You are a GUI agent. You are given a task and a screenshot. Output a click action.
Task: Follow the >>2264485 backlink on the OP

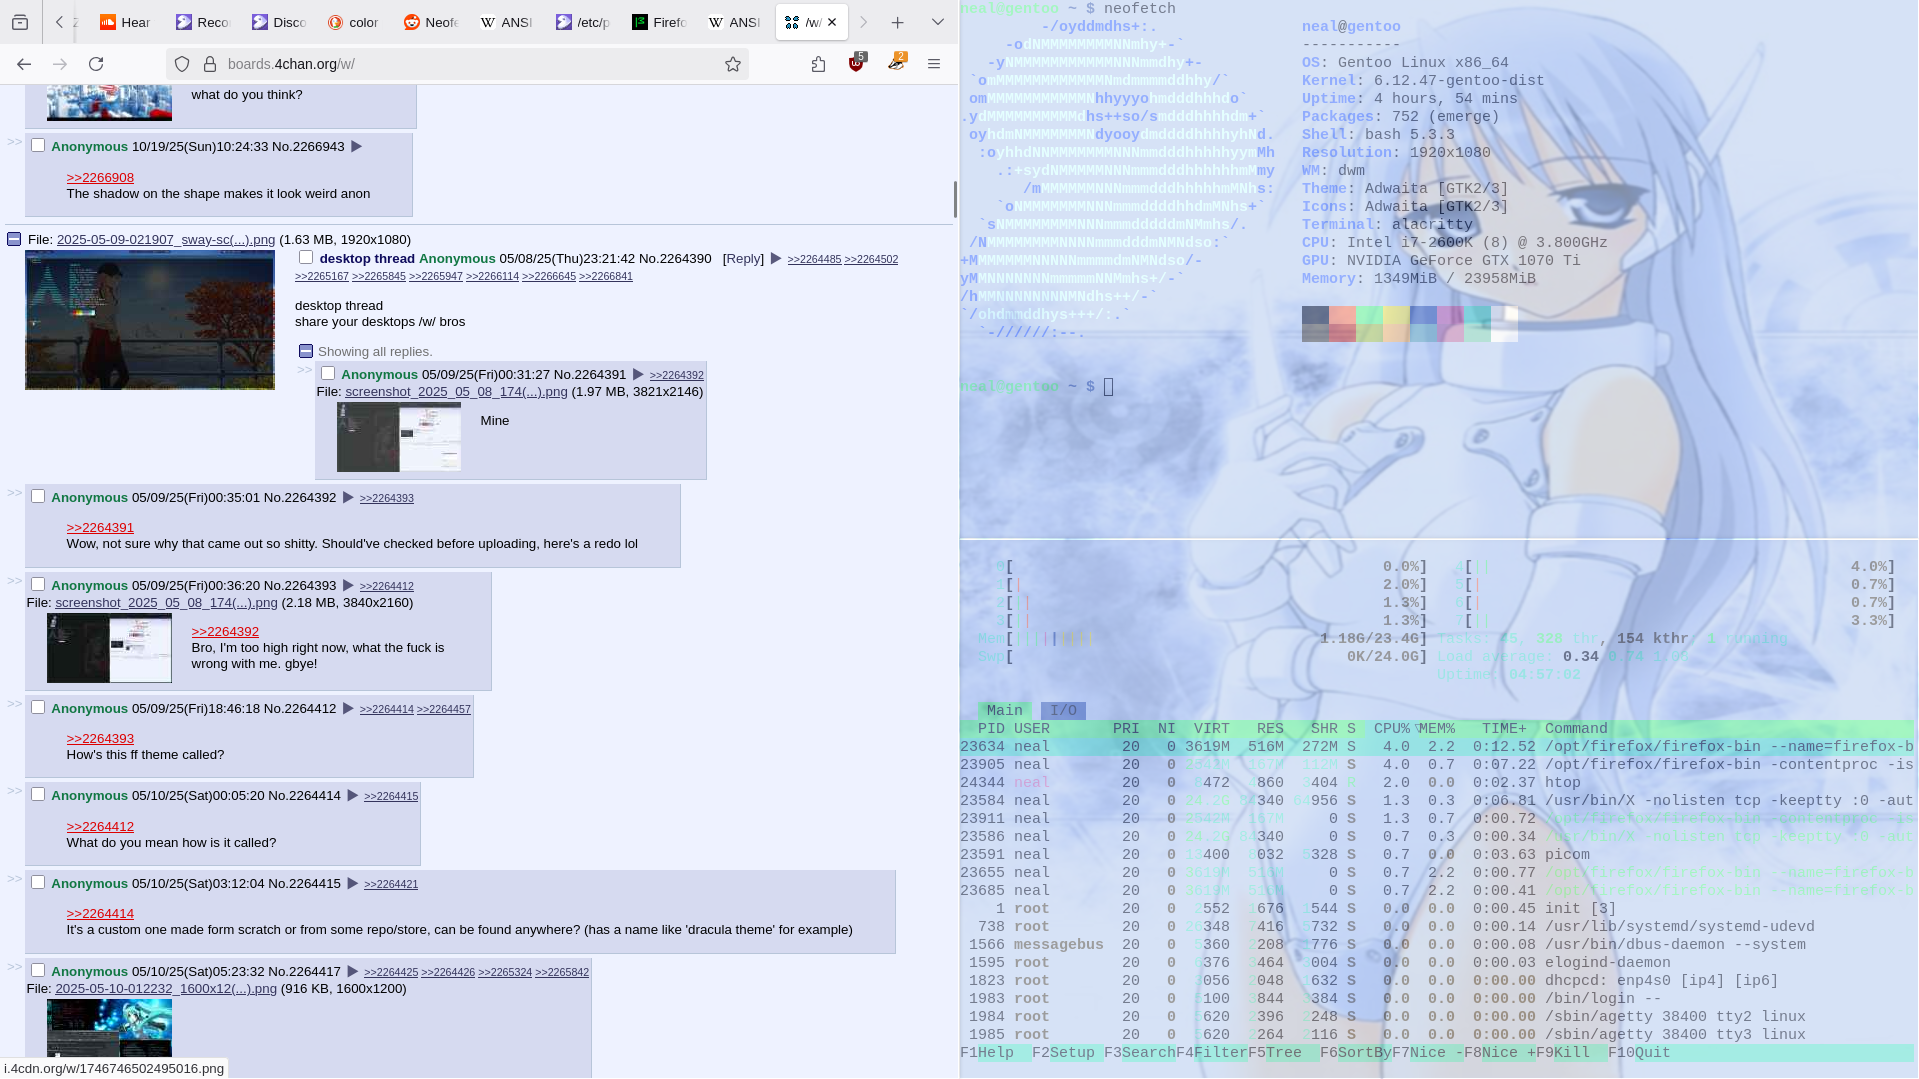click(814, 260)
